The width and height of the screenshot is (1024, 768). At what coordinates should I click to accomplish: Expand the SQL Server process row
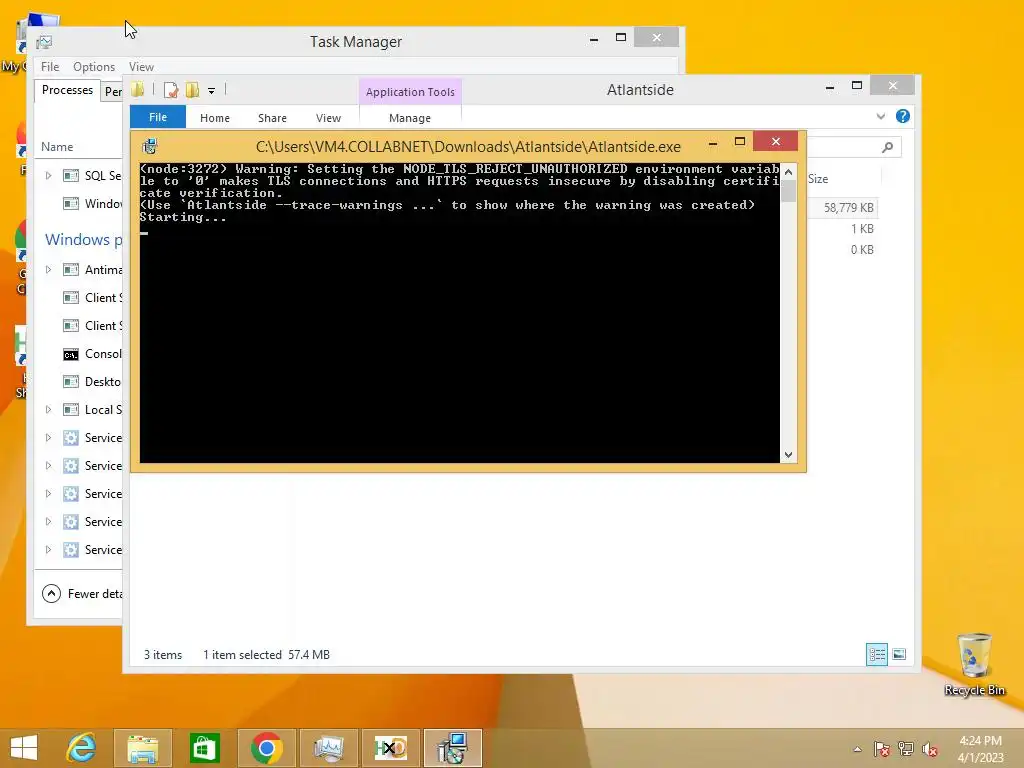48,175
